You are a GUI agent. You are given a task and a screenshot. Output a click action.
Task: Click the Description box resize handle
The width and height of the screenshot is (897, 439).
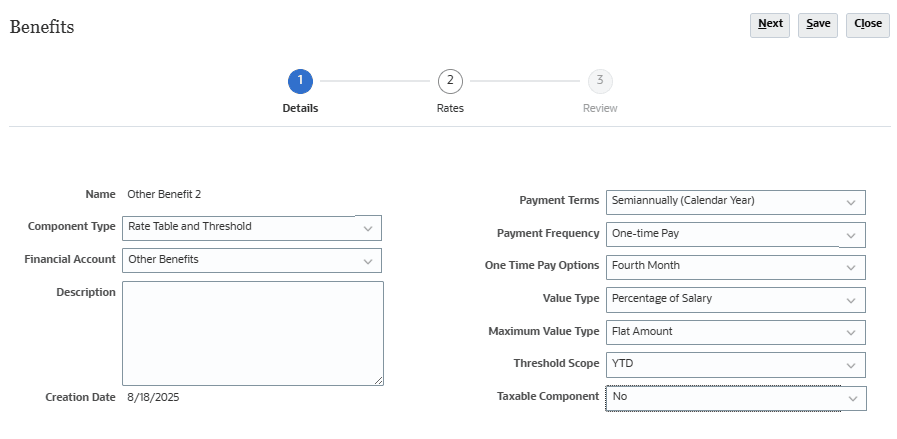click(379, 381)
